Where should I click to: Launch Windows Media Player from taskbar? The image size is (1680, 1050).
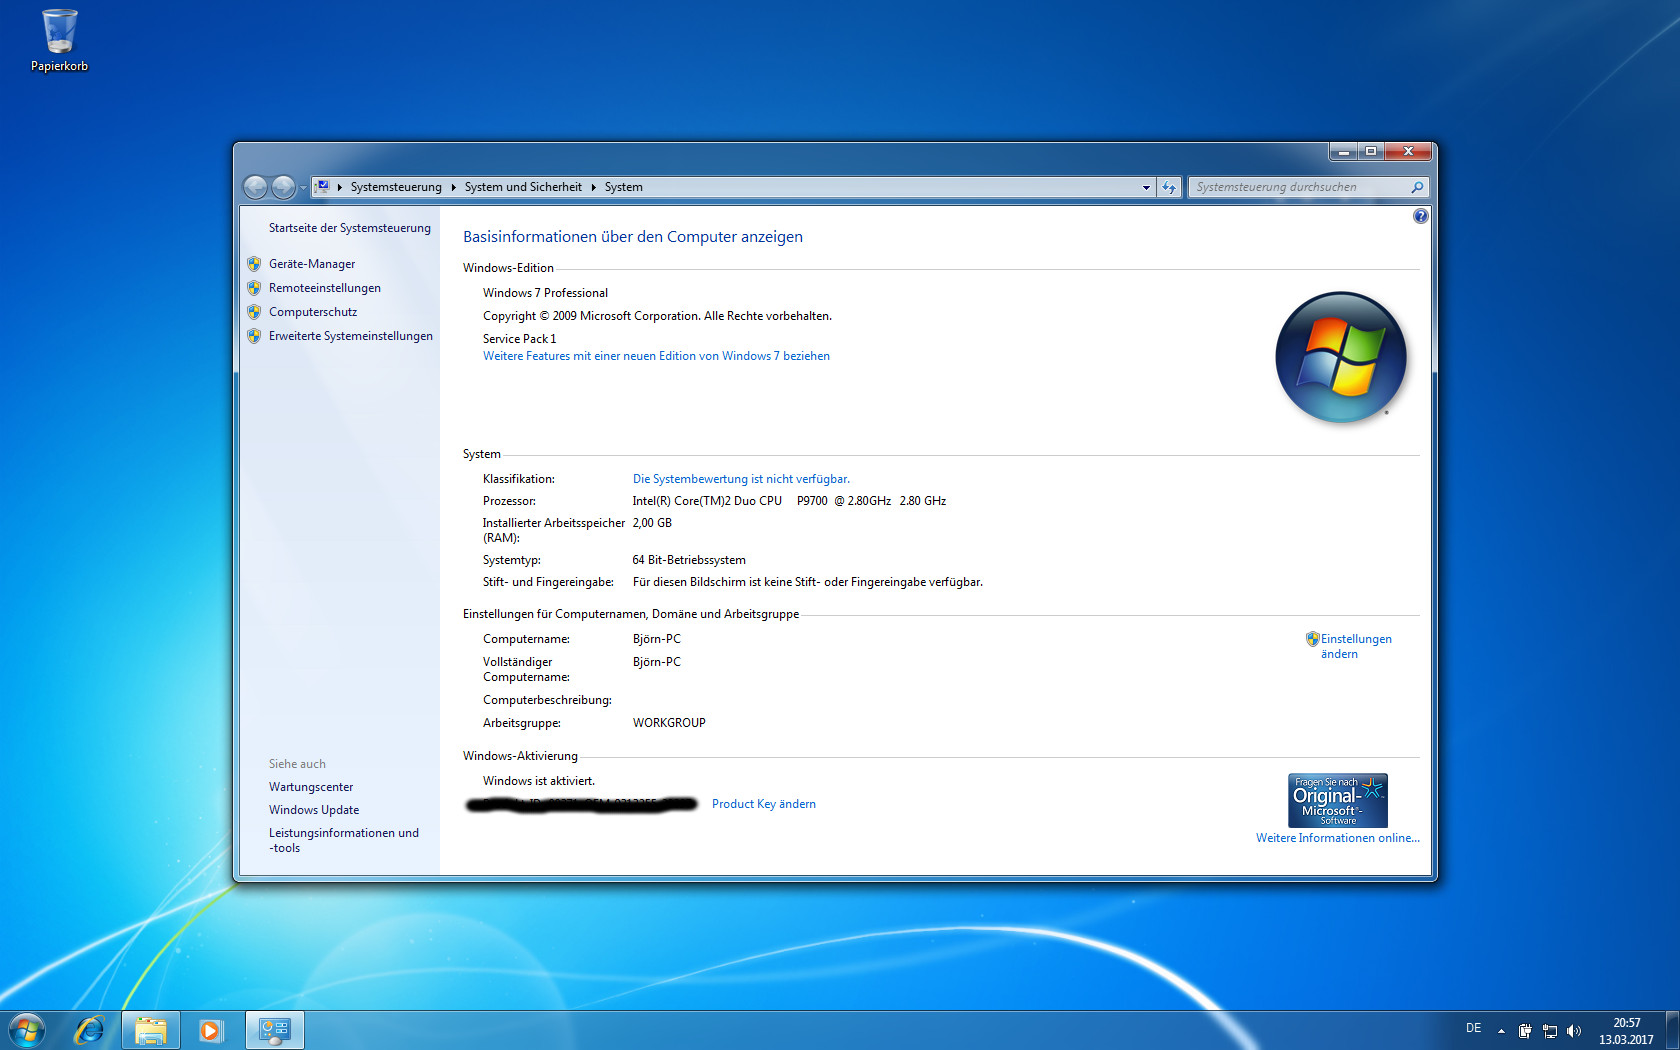pyautogui.click(x=210, y=1029)
